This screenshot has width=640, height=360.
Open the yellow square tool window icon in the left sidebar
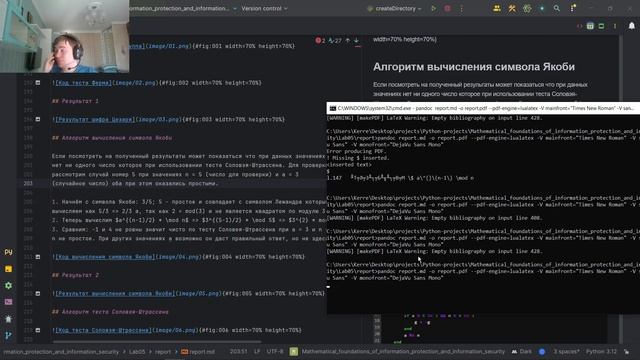pyautogui.click(x=8, y=269)
